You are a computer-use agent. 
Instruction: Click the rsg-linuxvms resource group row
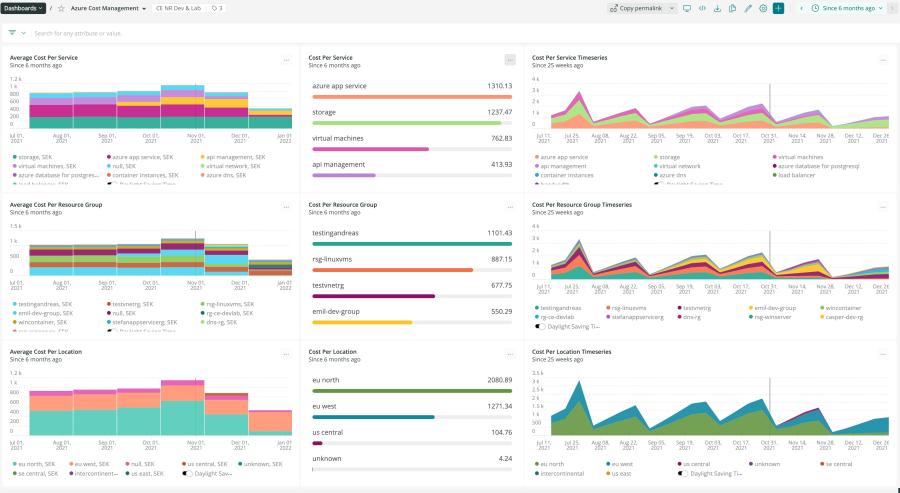(x=412, y=264)
